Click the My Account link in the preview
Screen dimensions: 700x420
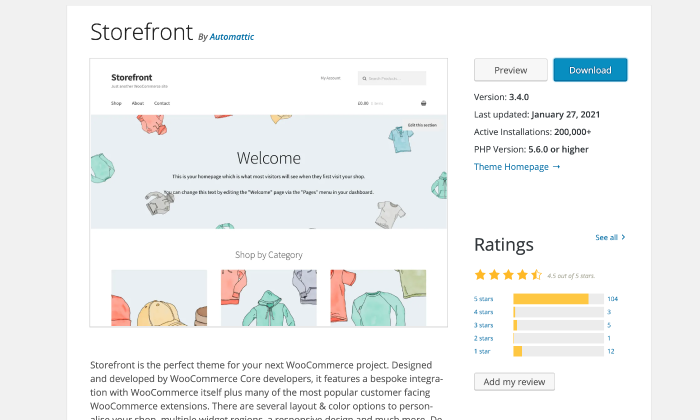pyautogui.click(x=330, y=78)
